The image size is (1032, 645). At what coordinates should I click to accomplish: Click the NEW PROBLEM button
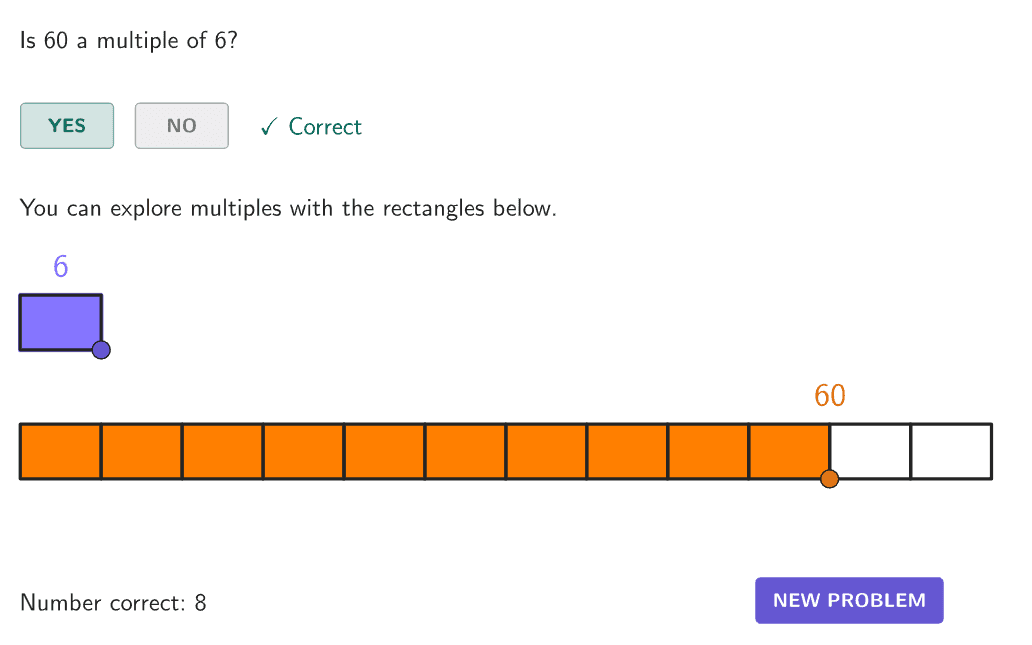(x=849, y=600)
